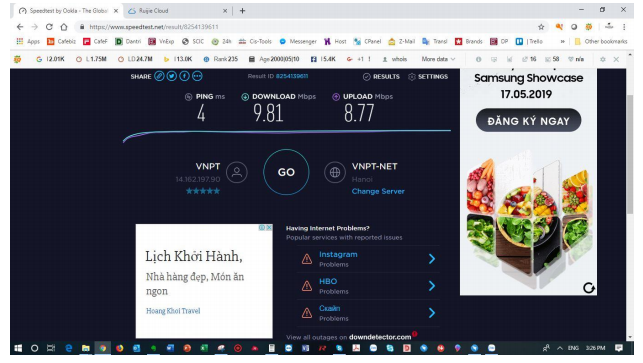Open Windows Start menu
643x363 pixels.
(18, 348)
